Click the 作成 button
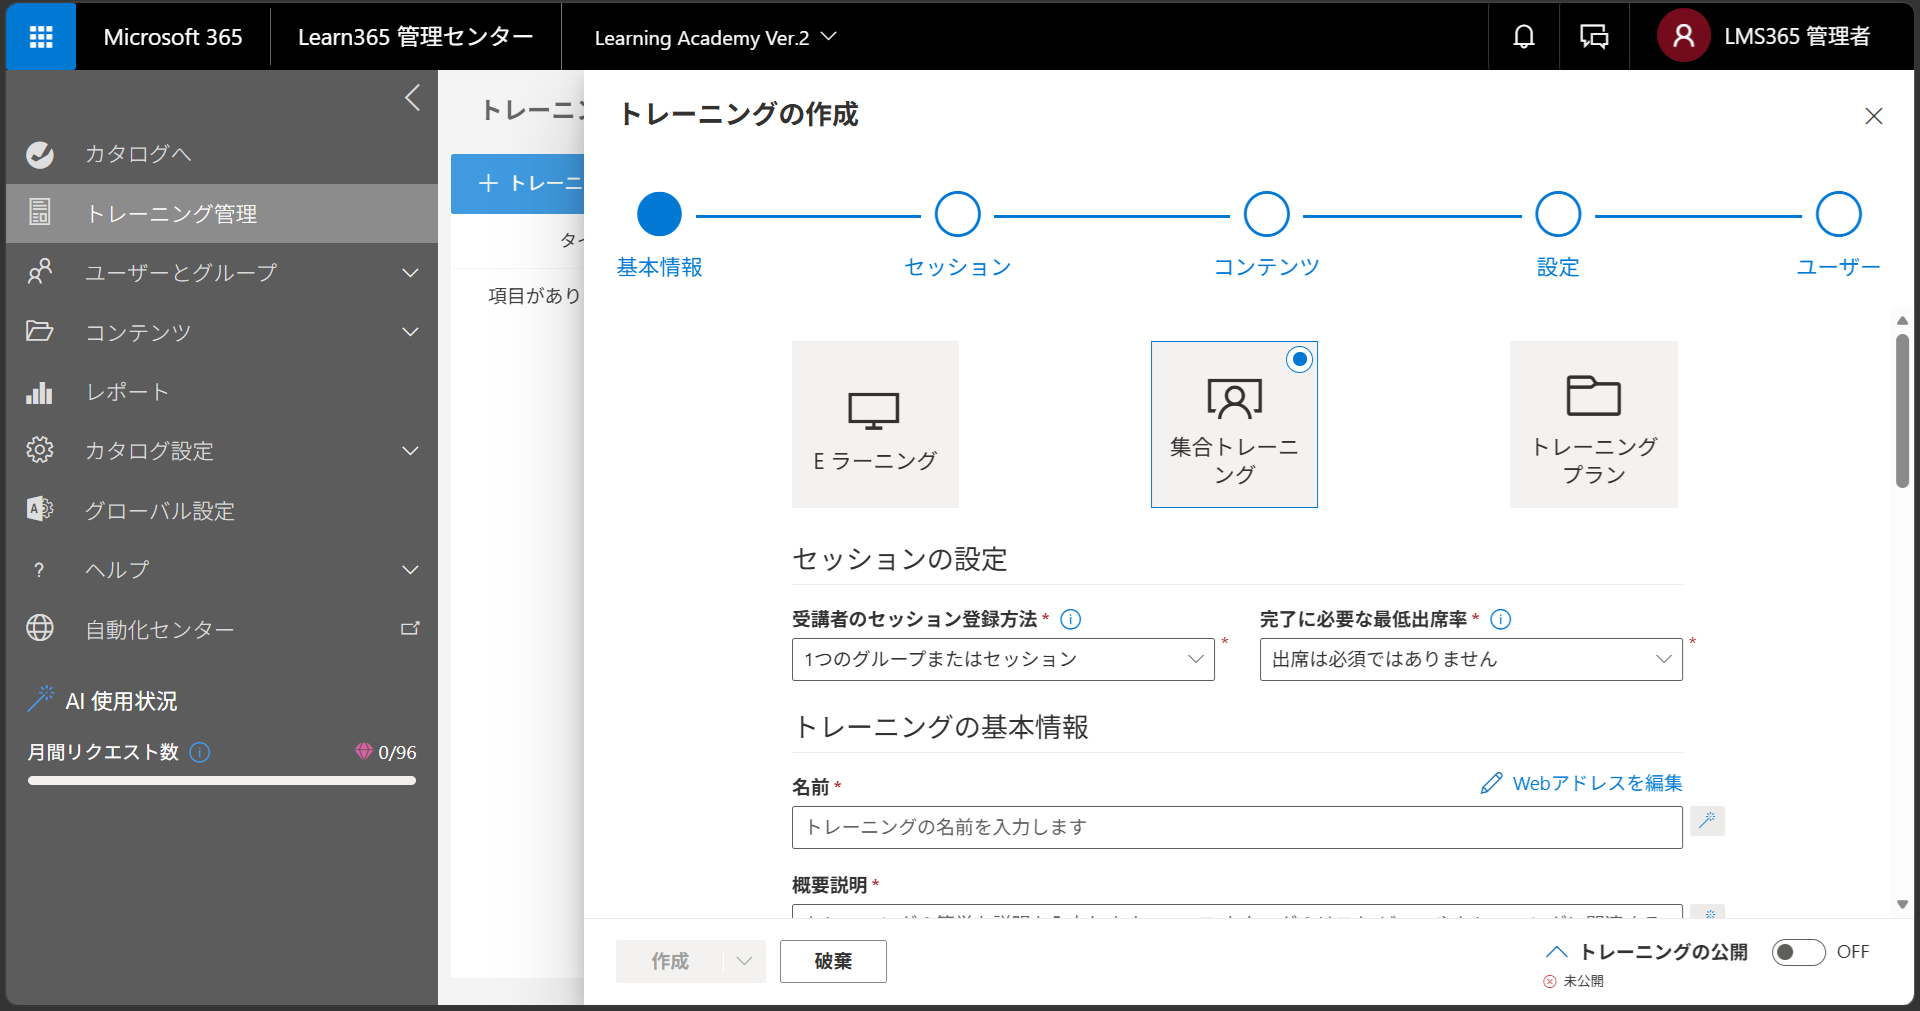Image resolution: width=1920 pixels, height=1011 pixels. tap(670, 961)
